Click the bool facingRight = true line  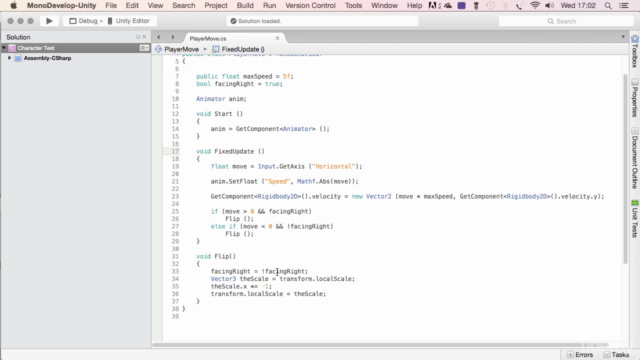[239, 84]
